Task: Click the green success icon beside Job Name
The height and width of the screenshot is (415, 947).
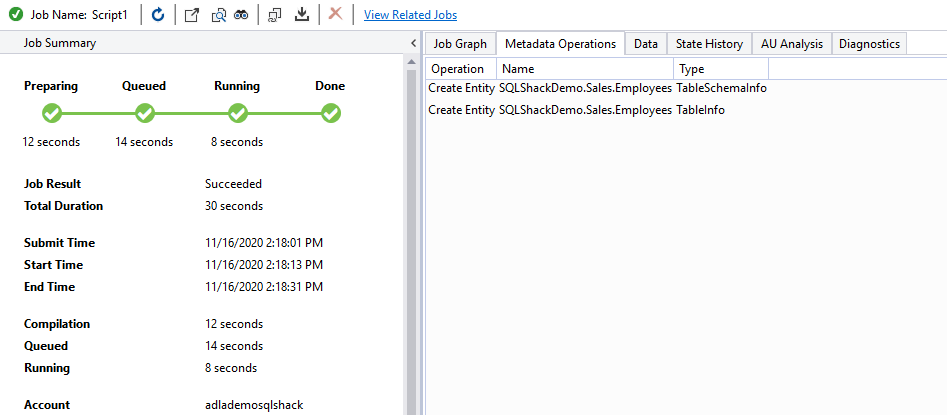Action: tap(16, 14)
